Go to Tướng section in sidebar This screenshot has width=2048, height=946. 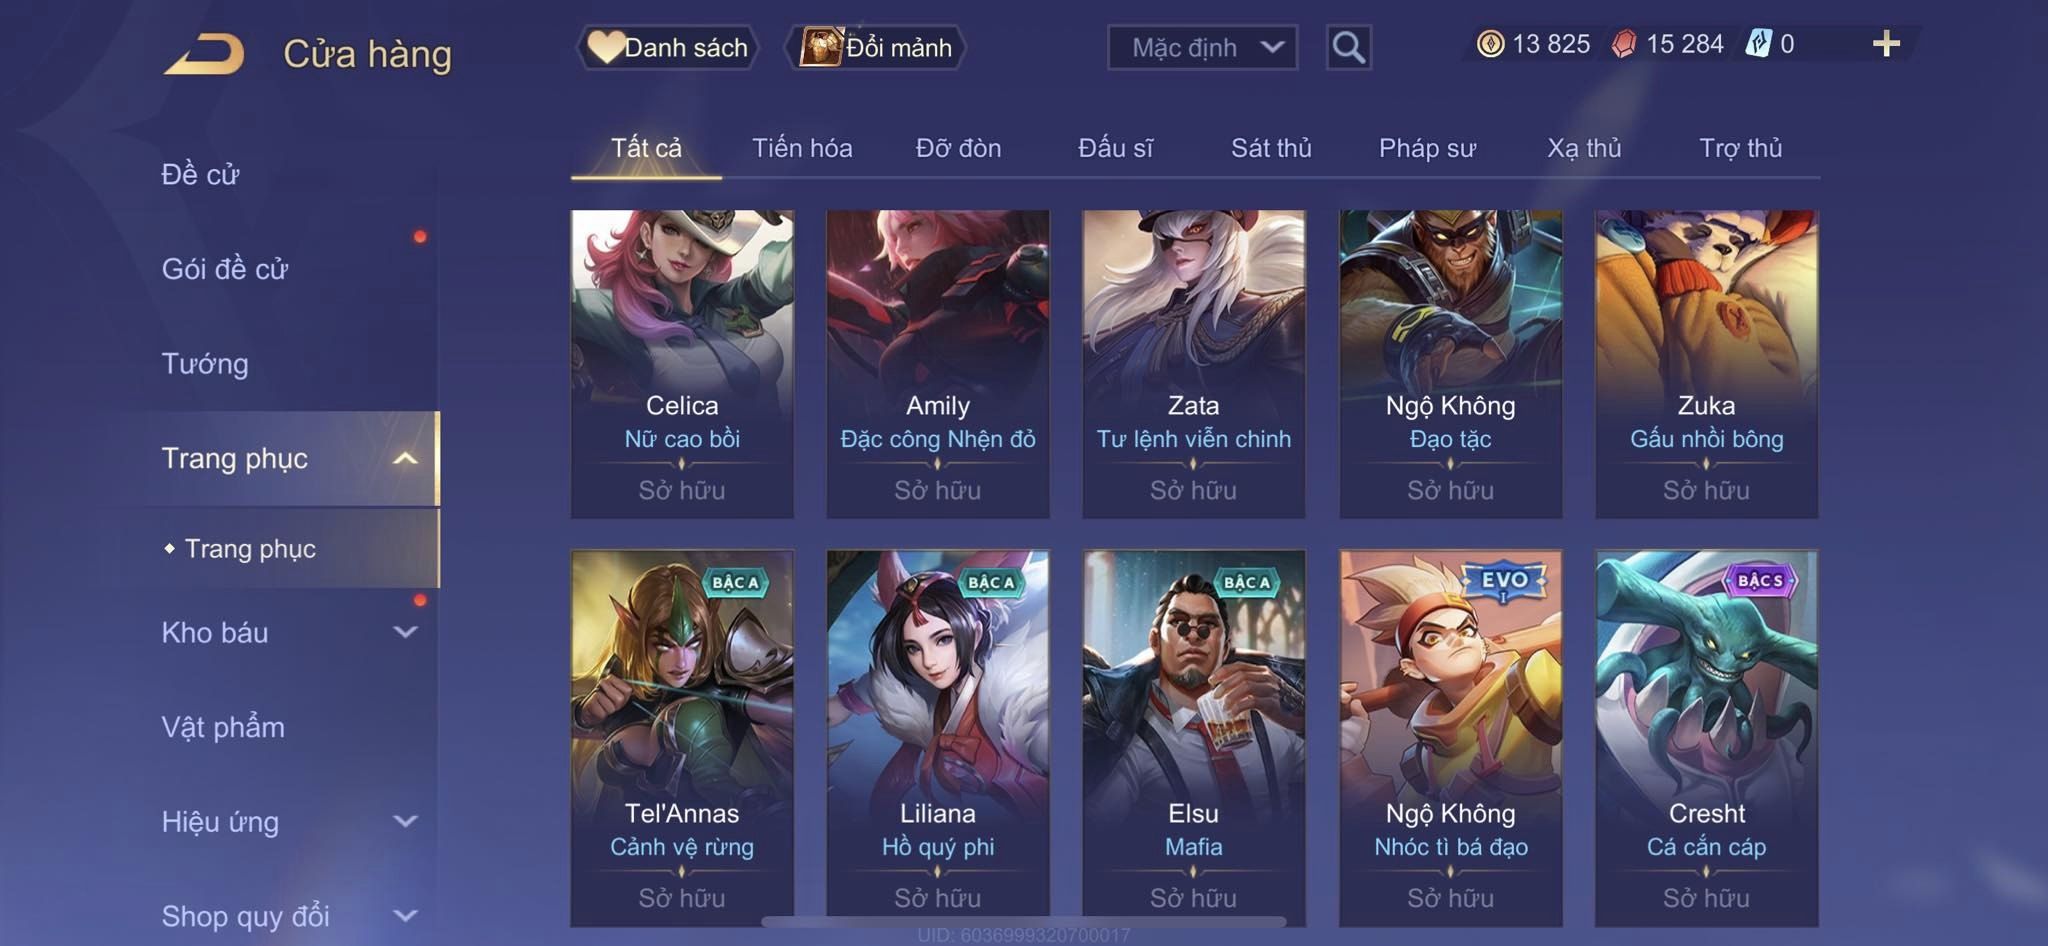point(205,364)
